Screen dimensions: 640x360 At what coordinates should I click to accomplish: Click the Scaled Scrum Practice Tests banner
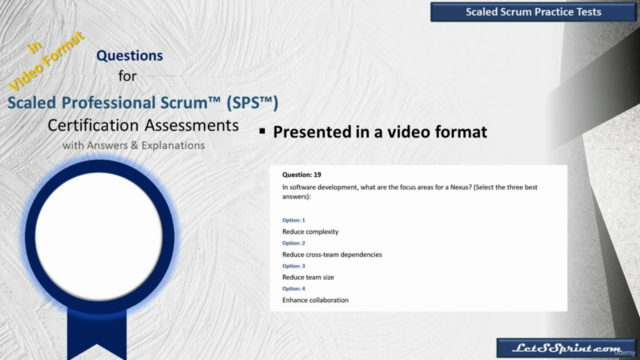533,12
